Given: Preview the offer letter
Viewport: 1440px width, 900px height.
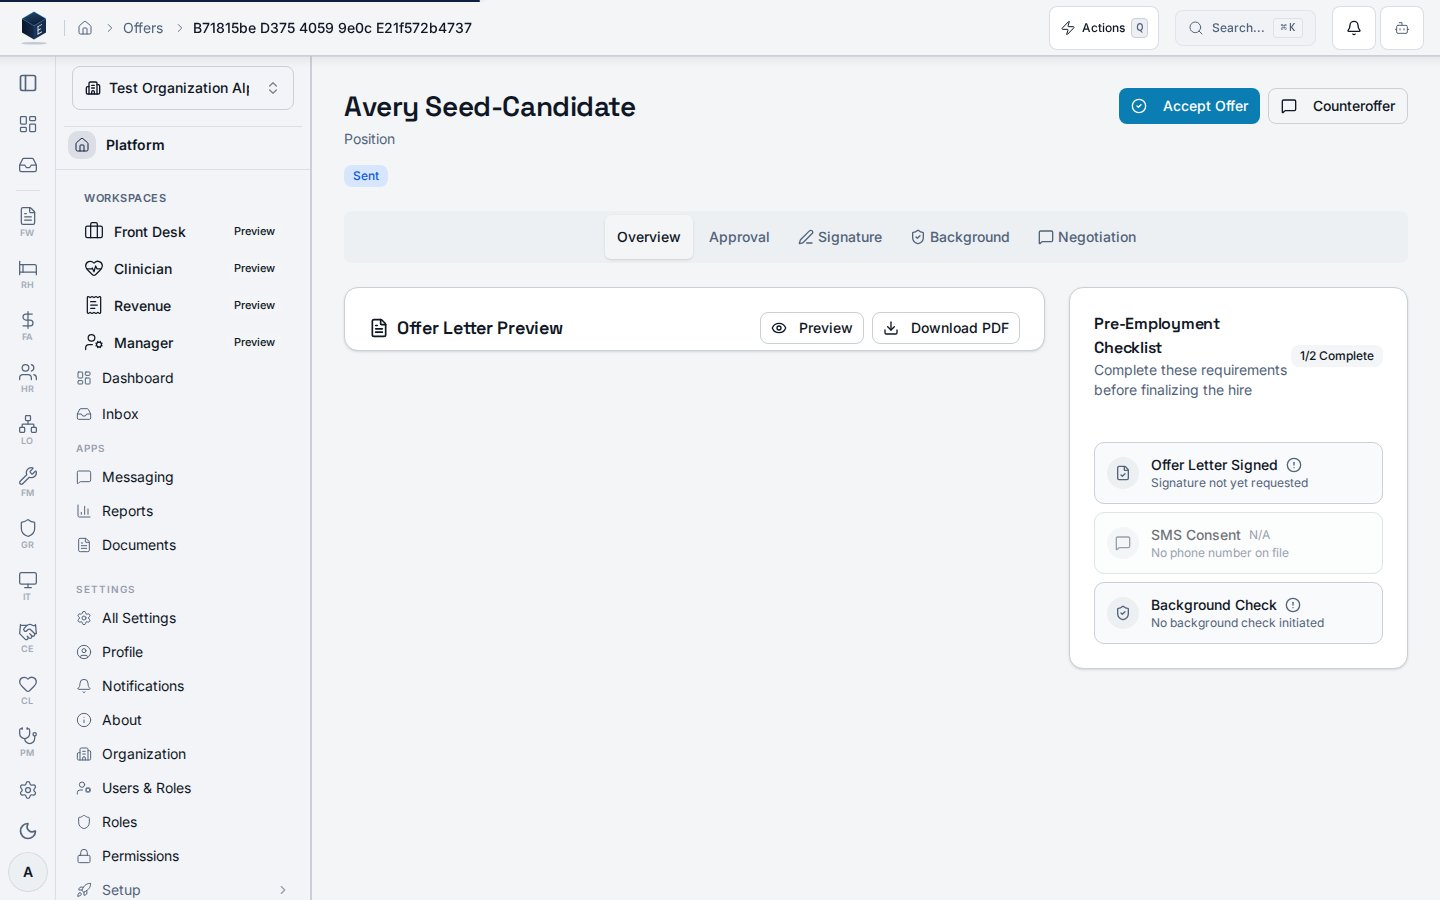Looking at the screenshot, I should coord(812,328).
